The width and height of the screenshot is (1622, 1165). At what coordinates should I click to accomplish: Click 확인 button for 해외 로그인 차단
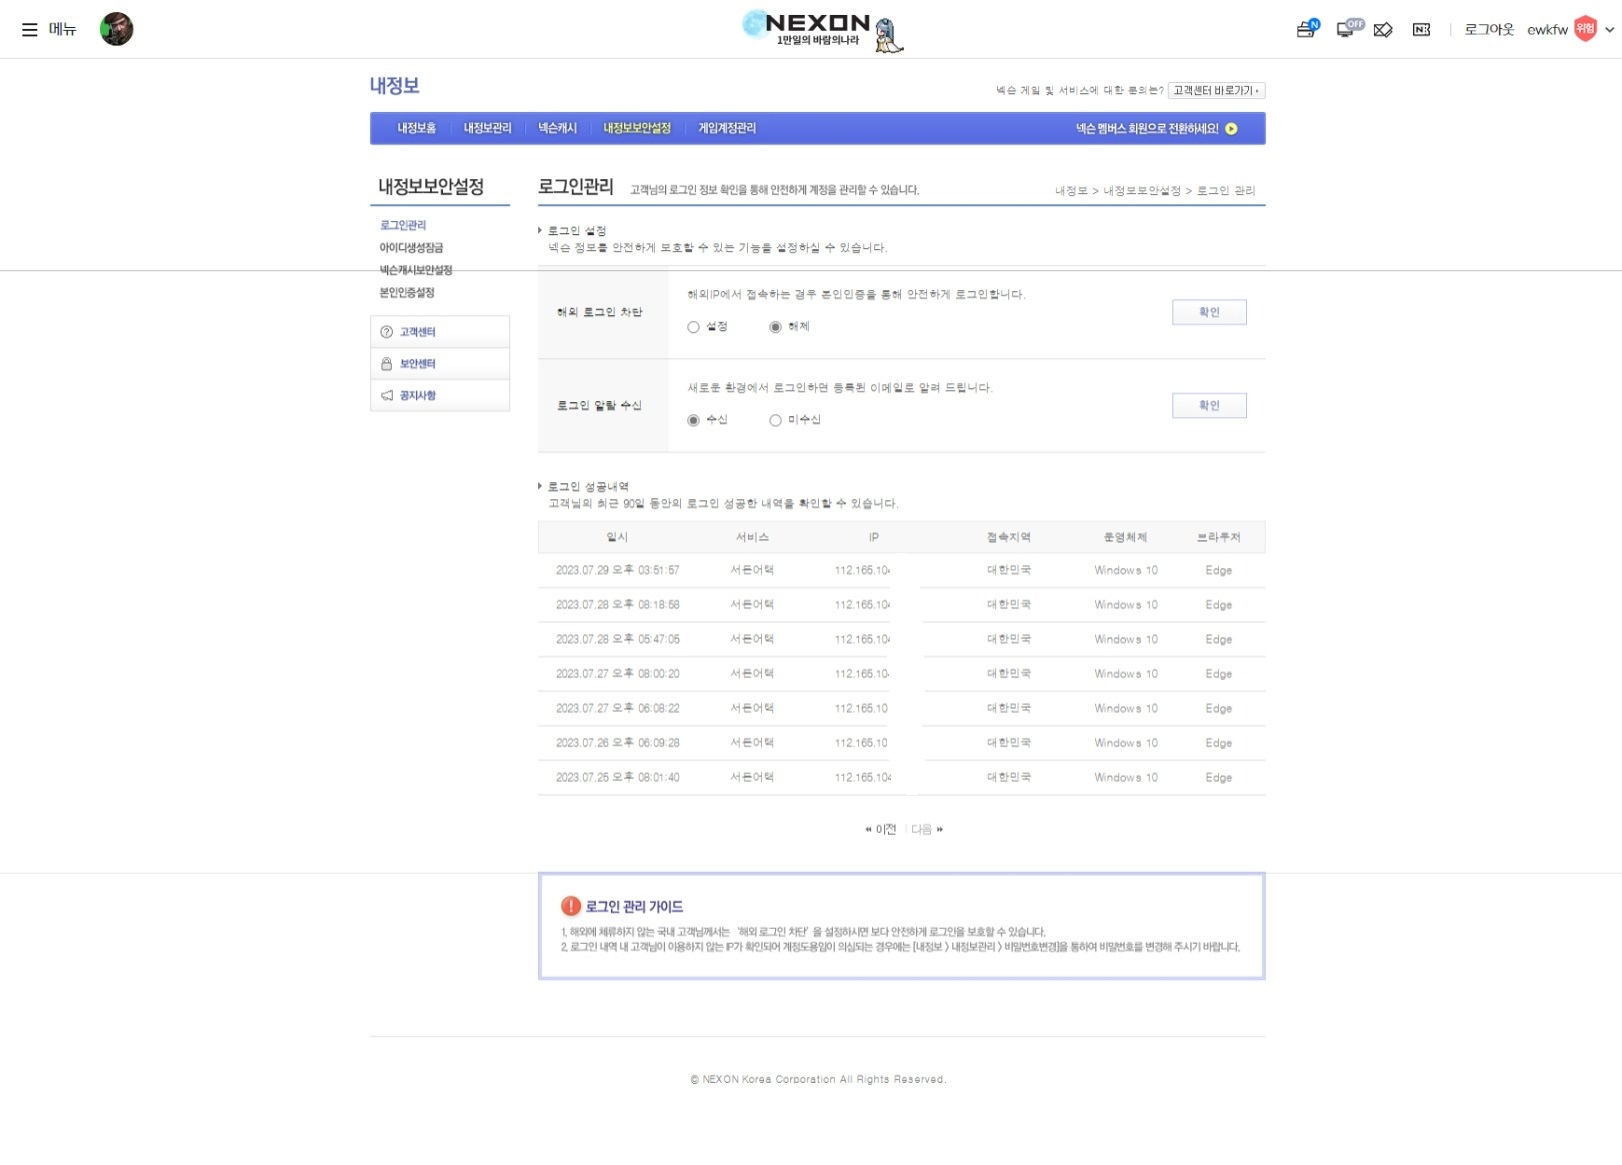(x=1208, y=312)
